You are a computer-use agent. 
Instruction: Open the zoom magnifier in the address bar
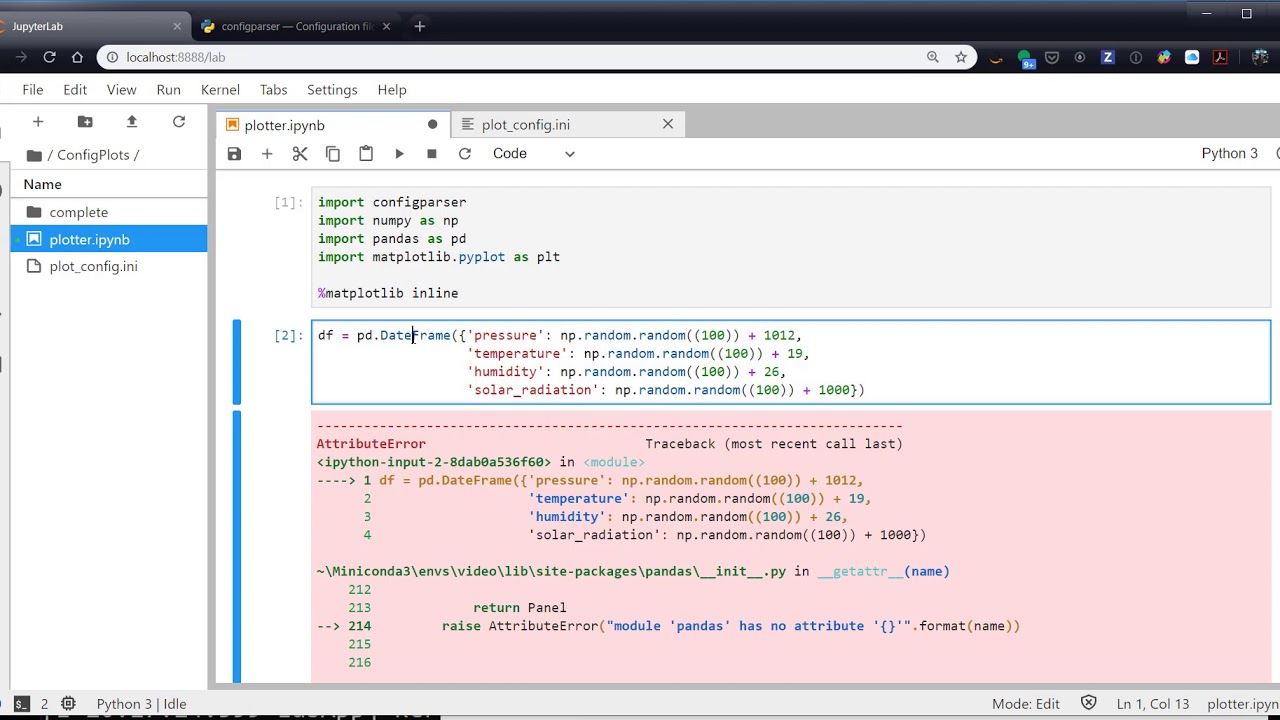pos(933,58)
